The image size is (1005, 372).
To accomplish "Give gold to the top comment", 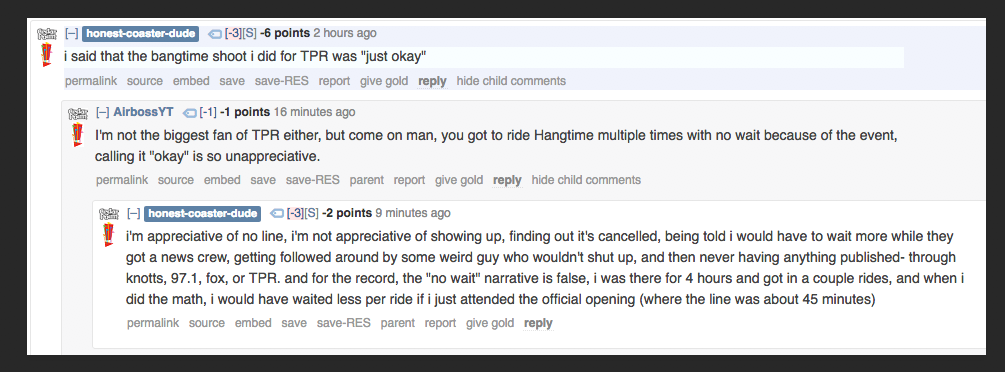I will (384, 81).
